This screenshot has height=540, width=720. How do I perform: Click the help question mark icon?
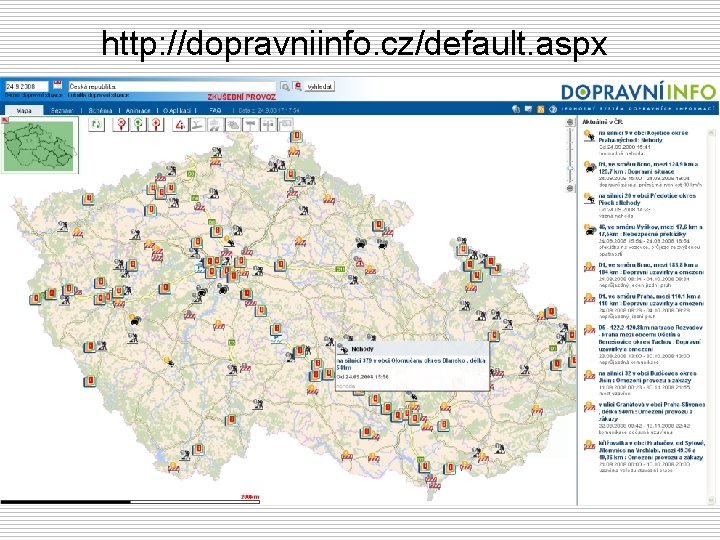(x=553, y=109)
